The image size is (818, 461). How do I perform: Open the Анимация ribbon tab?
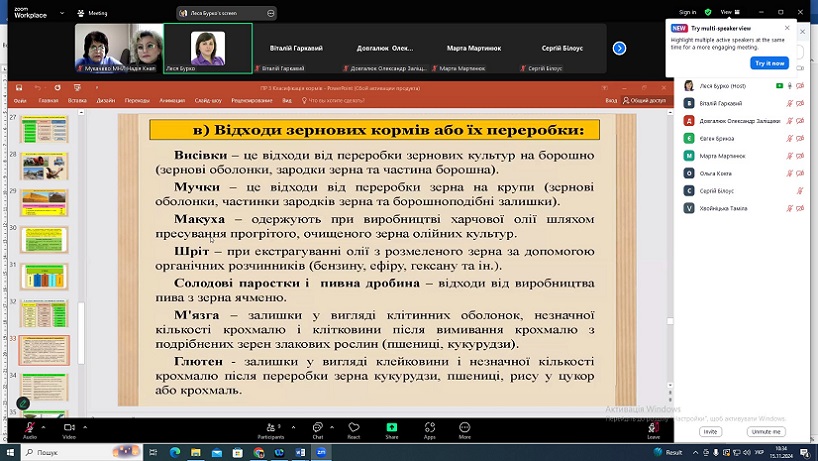[x=172, y=101]
